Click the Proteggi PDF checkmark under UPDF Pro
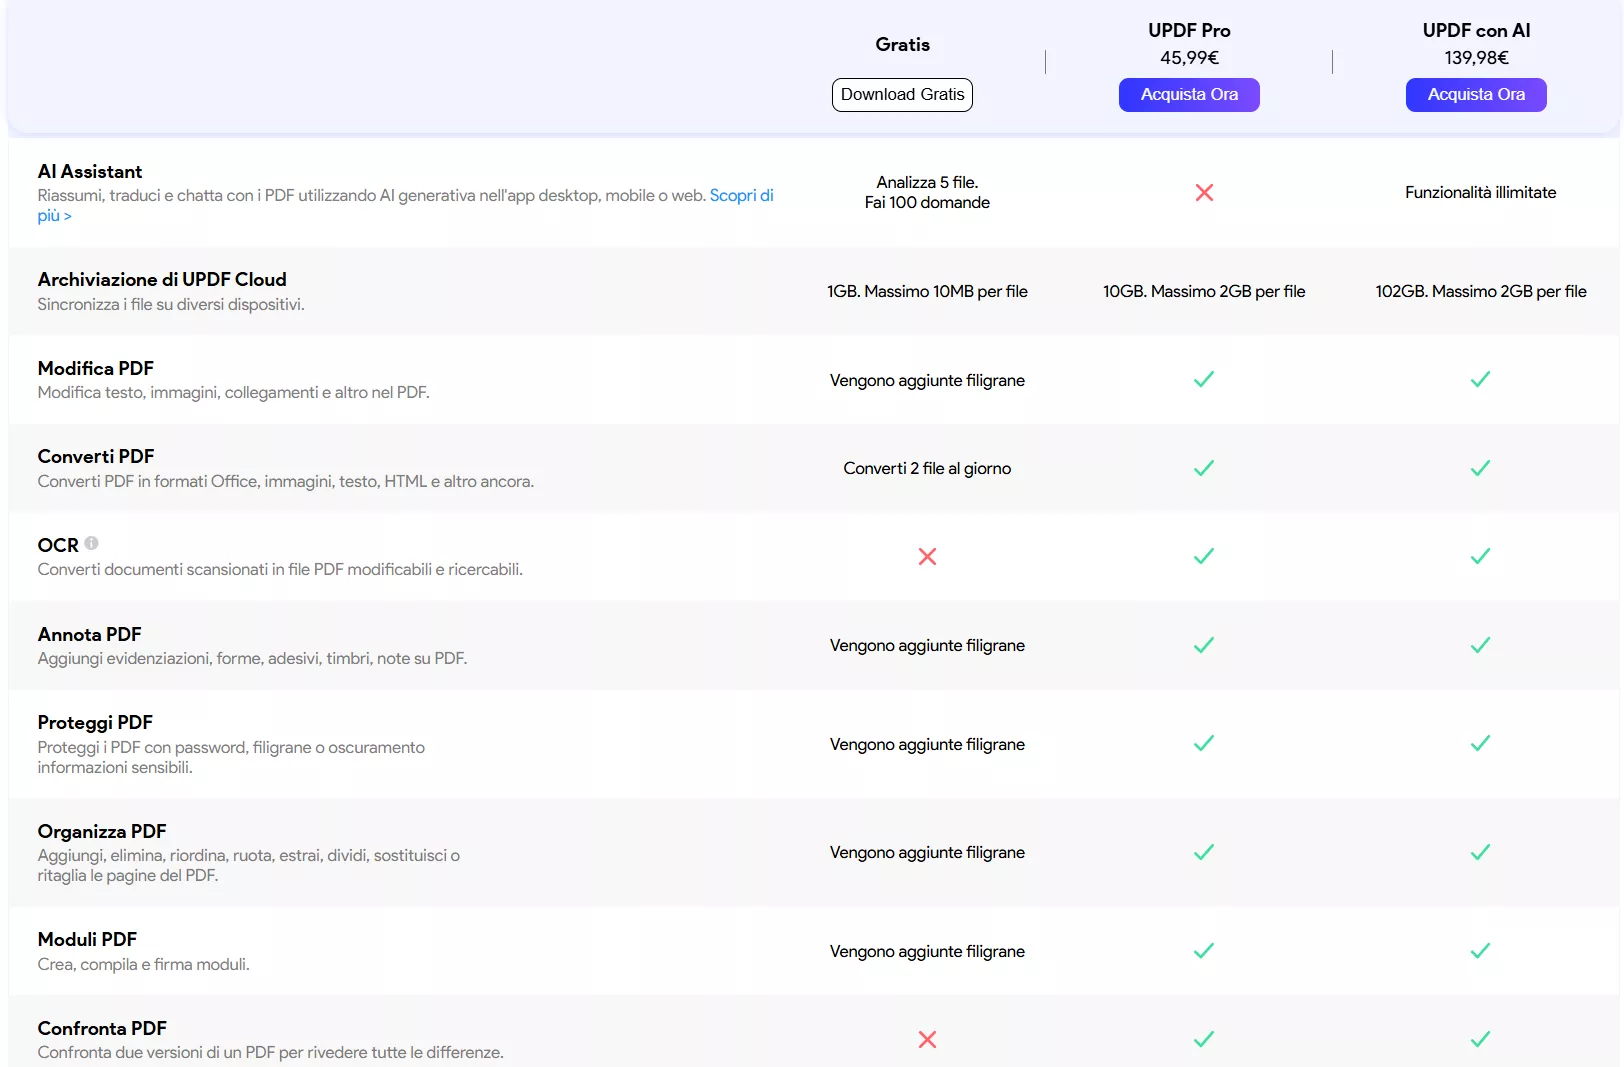The height and width of the screenshot is (1067, 1624). point(1204,743)
